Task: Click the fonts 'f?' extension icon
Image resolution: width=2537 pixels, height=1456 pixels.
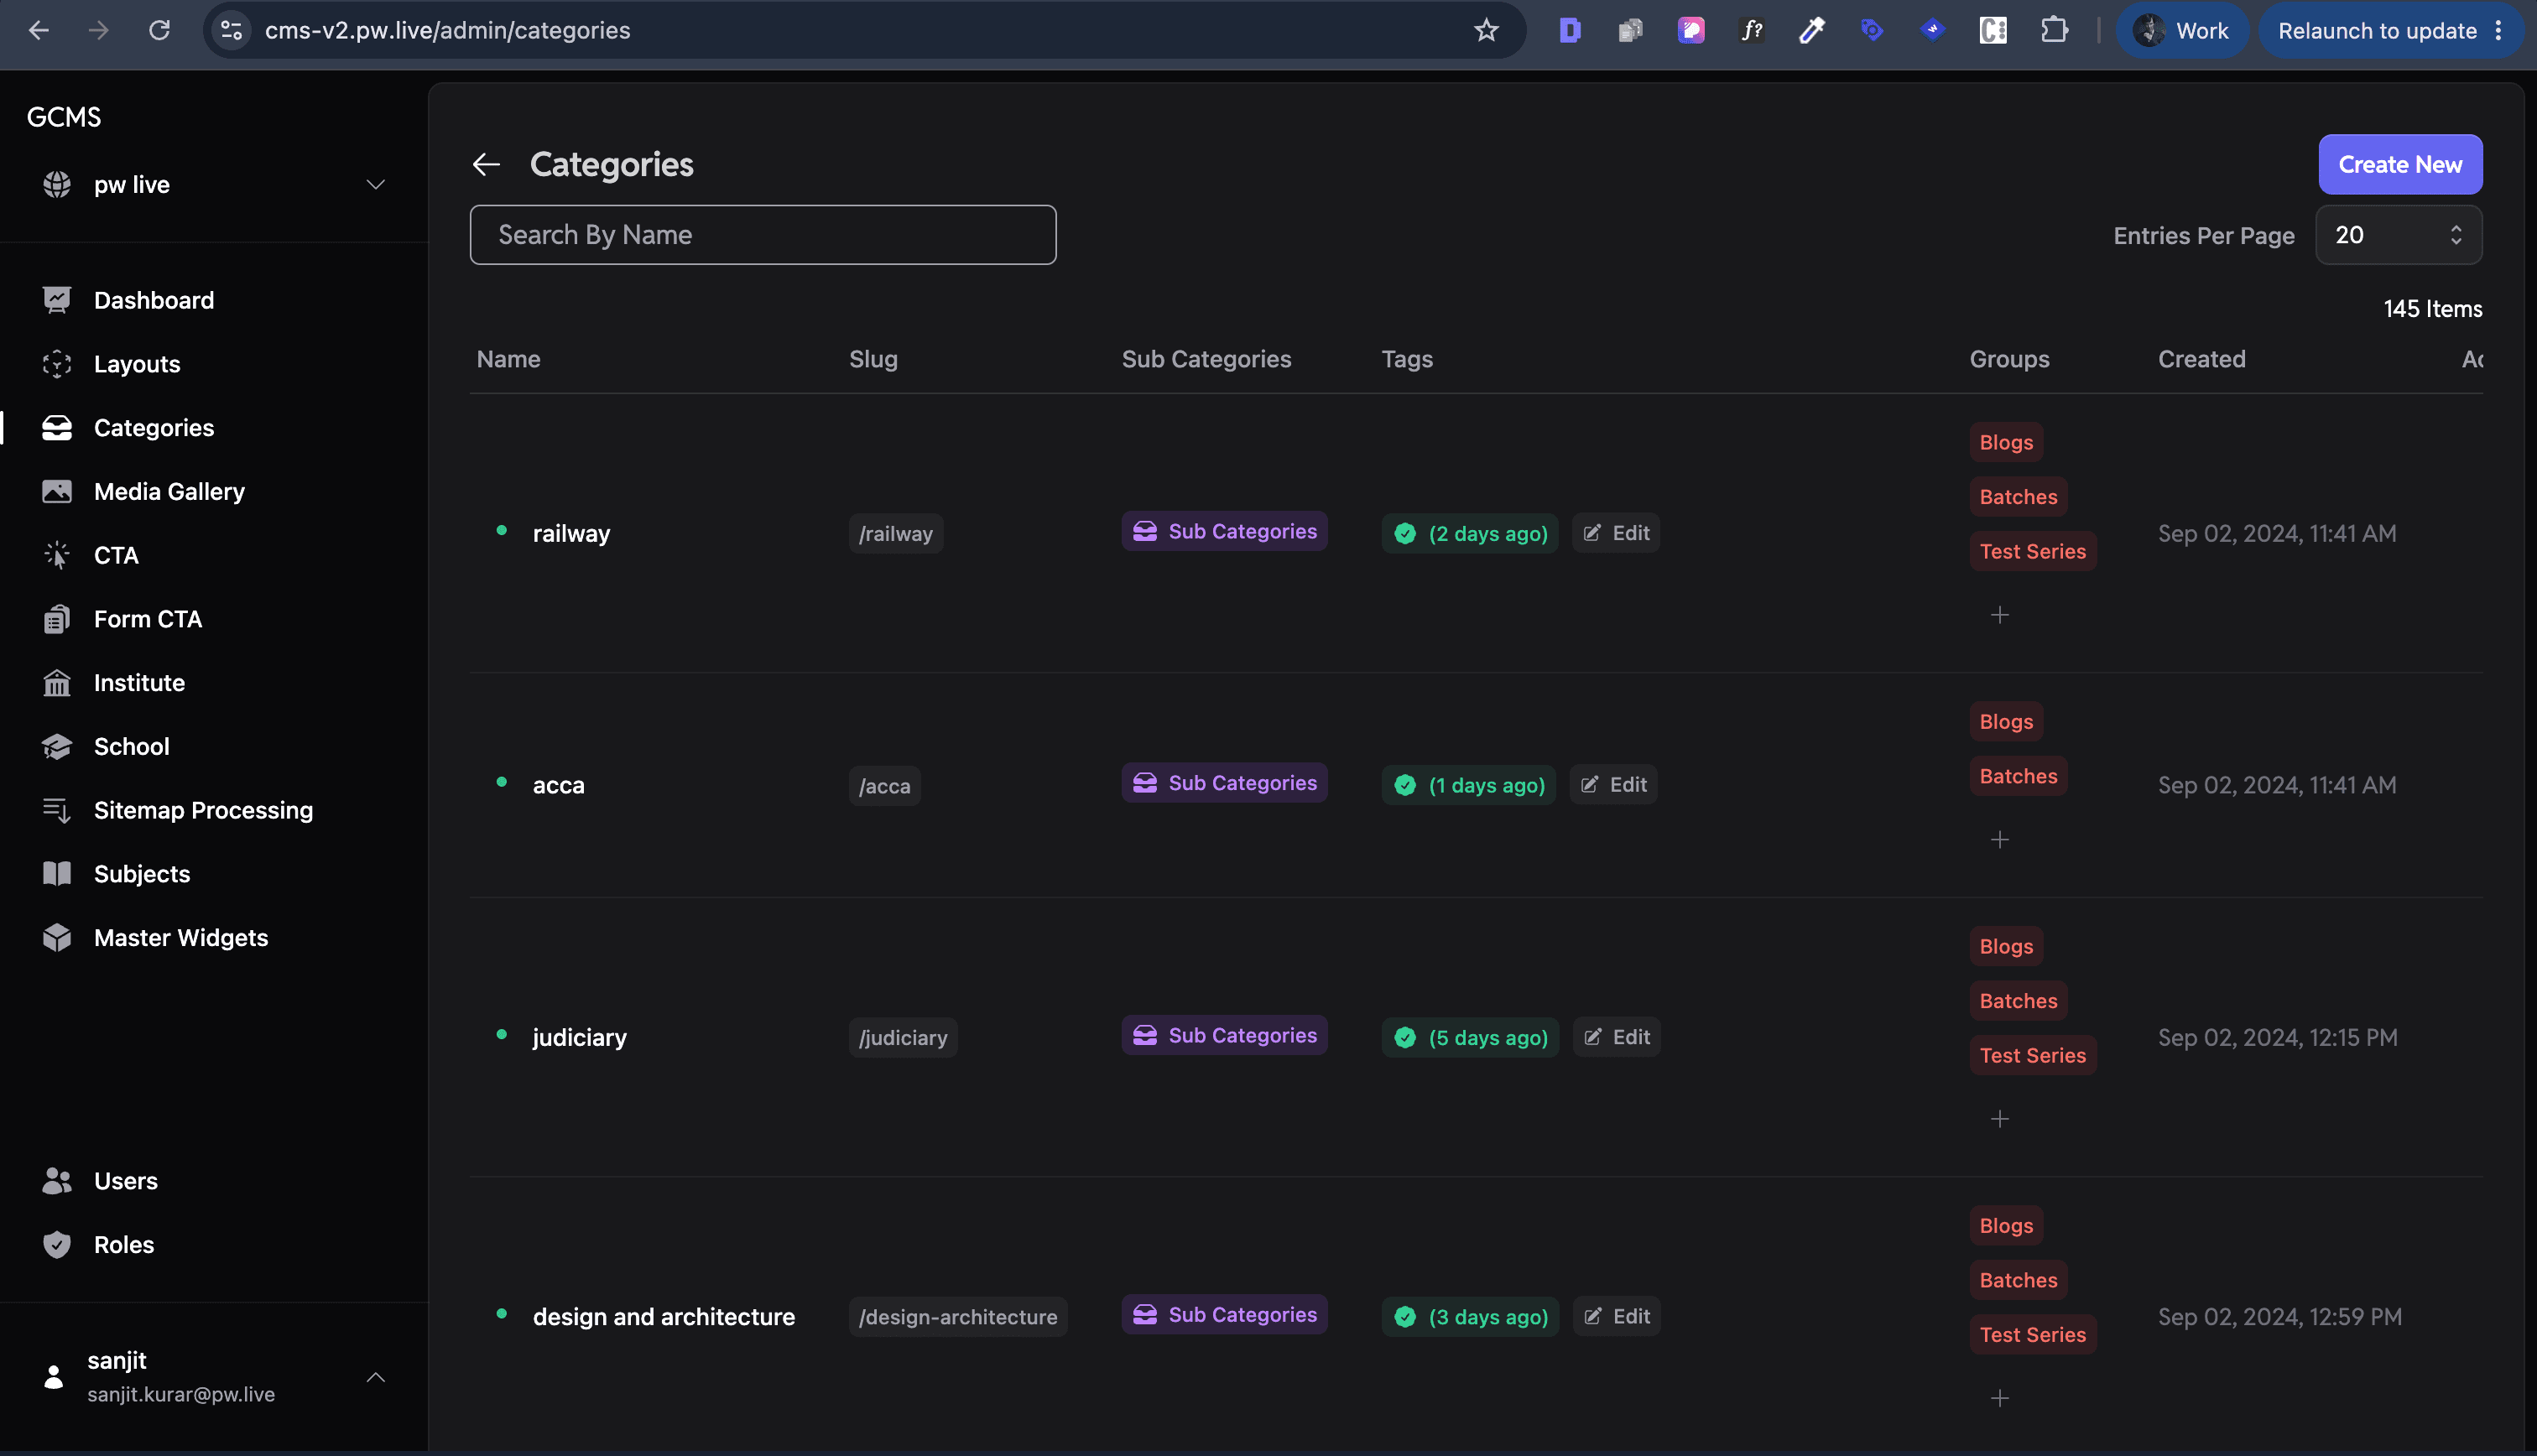Action: click(x=1751, y=30)
